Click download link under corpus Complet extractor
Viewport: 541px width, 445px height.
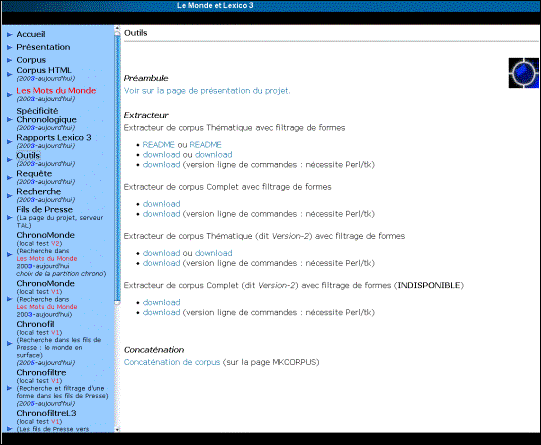click(x=161, y=204)
